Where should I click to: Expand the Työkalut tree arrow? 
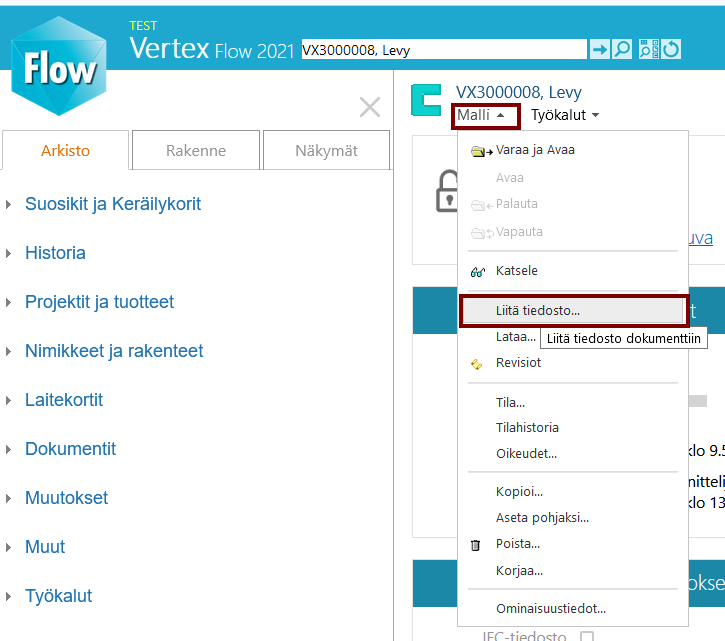tap(8, 597)
